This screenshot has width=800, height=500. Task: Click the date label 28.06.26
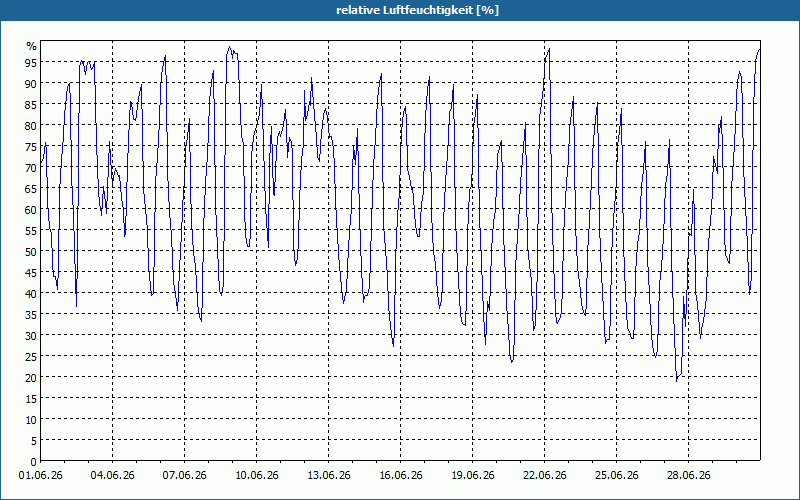pos(688,475)
